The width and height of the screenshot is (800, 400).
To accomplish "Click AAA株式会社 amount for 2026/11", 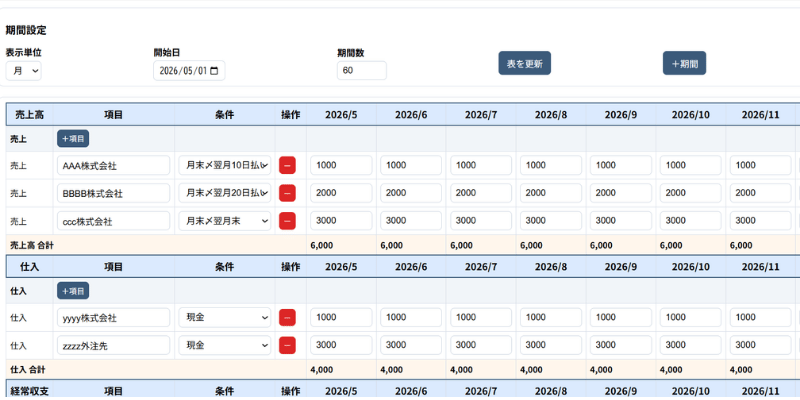I will 761,165.
